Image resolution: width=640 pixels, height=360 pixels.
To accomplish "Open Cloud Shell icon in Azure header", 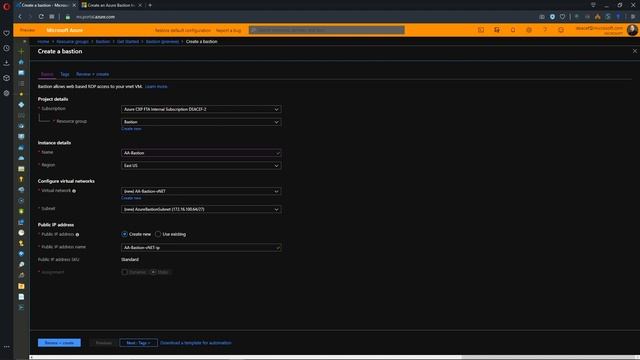I will 481,30.
